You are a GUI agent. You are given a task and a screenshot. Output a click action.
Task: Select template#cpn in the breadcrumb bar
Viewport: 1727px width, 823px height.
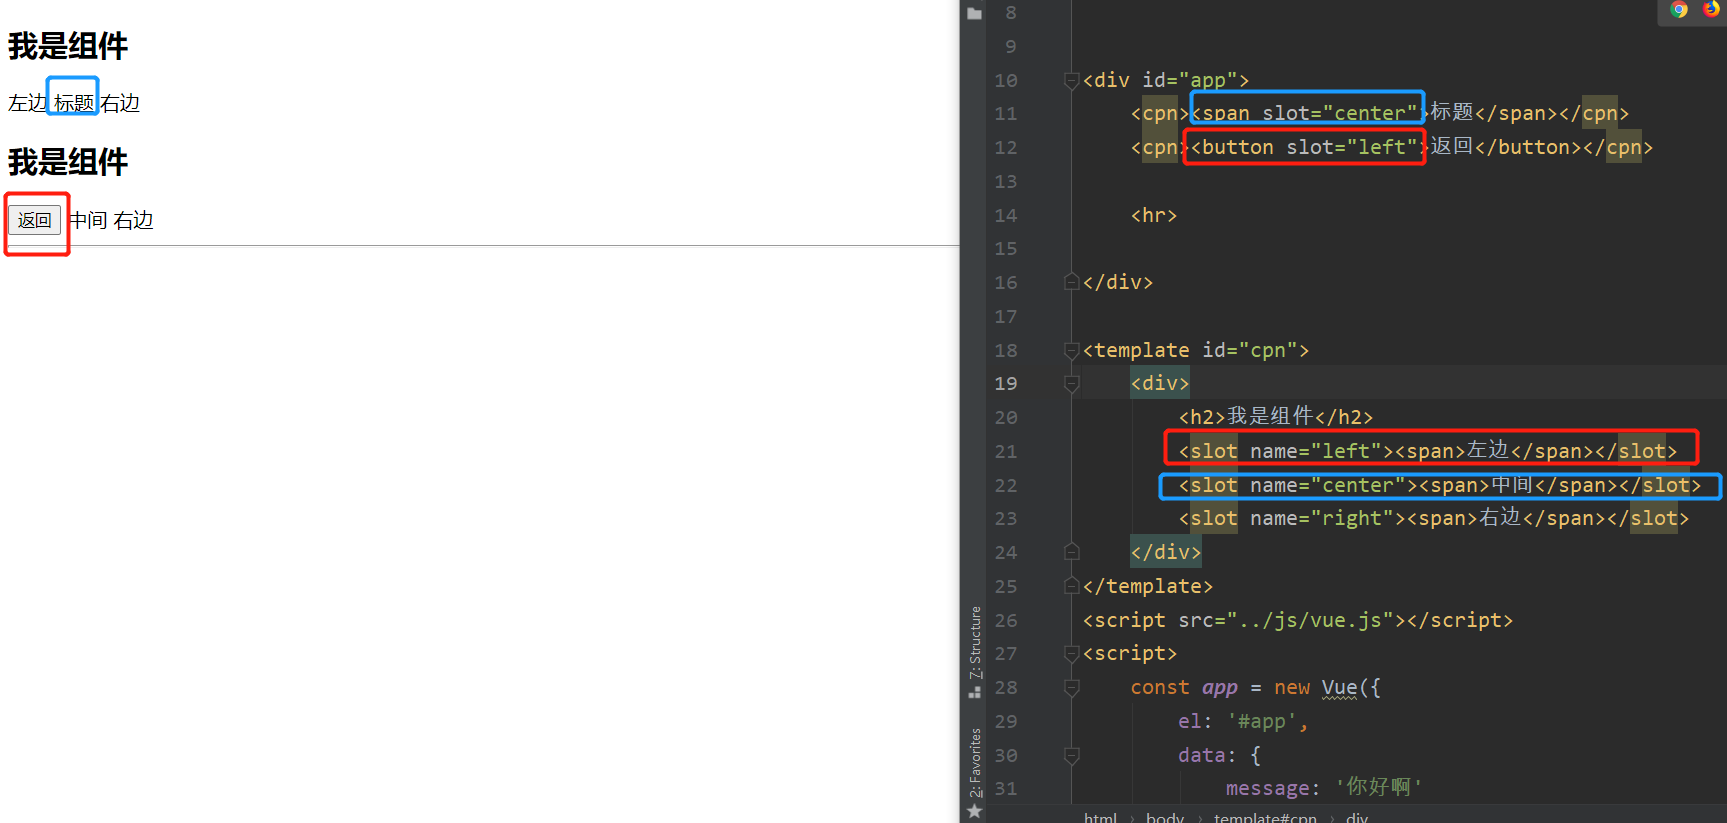(x=1265, y=817)
